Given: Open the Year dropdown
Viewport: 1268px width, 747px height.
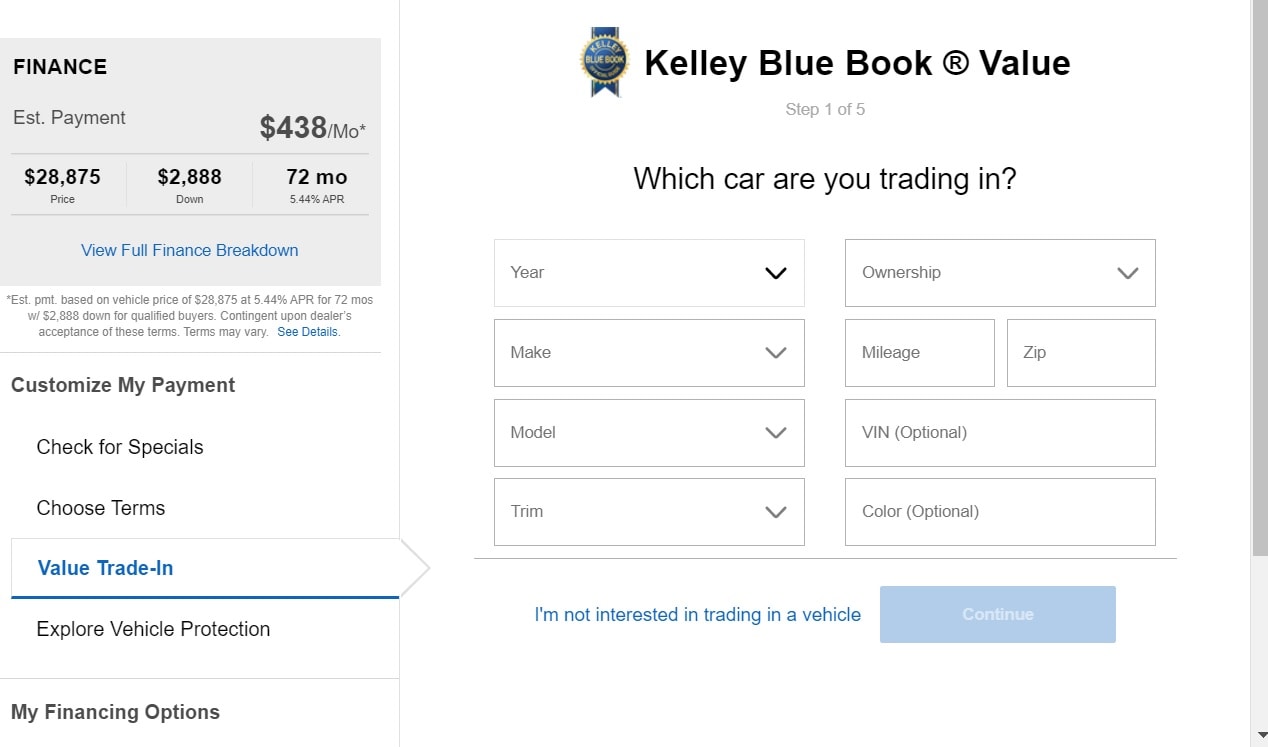Looking at the screenshot, I should tap(649, 273).
